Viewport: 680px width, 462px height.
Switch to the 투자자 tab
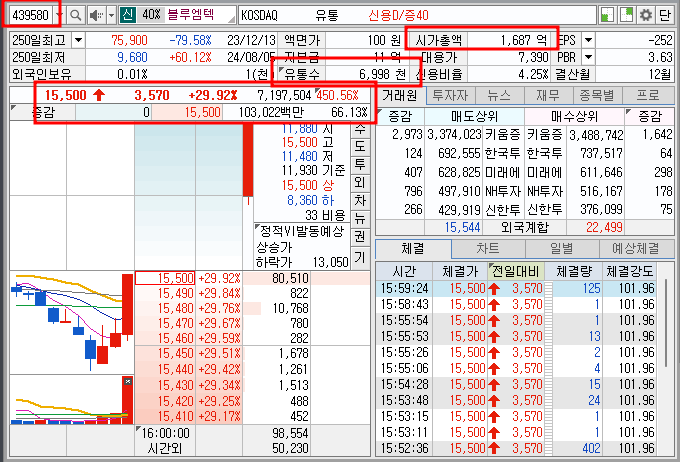tap(450, 95)
